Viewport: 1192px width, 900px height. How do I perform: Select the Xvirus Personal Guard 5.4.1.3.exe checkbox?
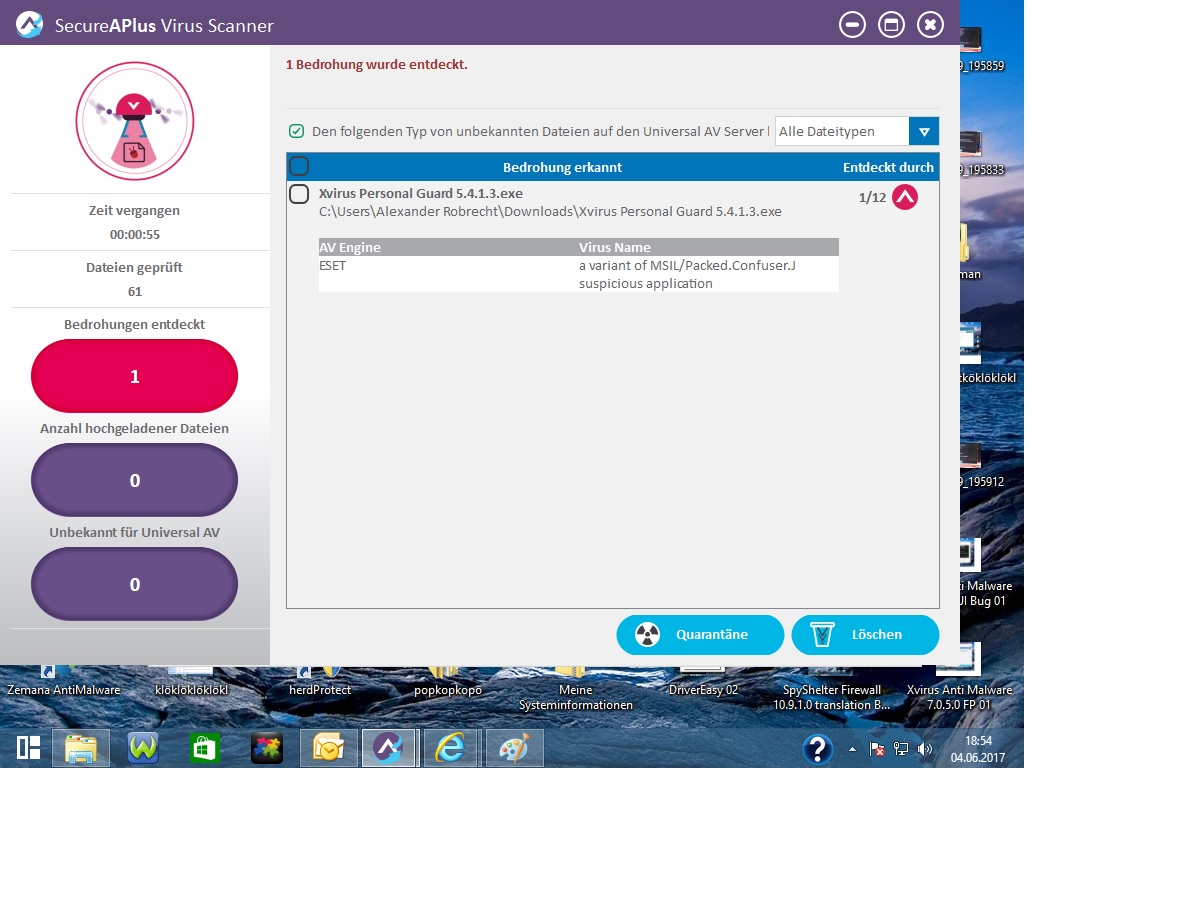click(299, 194)
